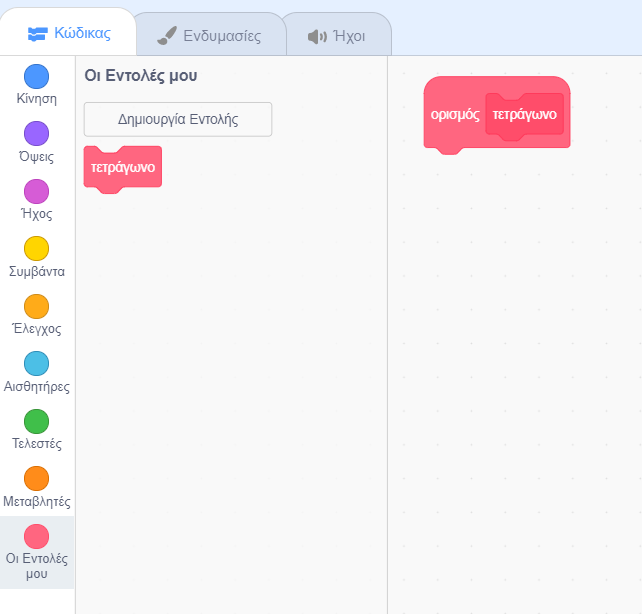
Task: Select the green Τελεστές category circle
Action: coord(36,421)
